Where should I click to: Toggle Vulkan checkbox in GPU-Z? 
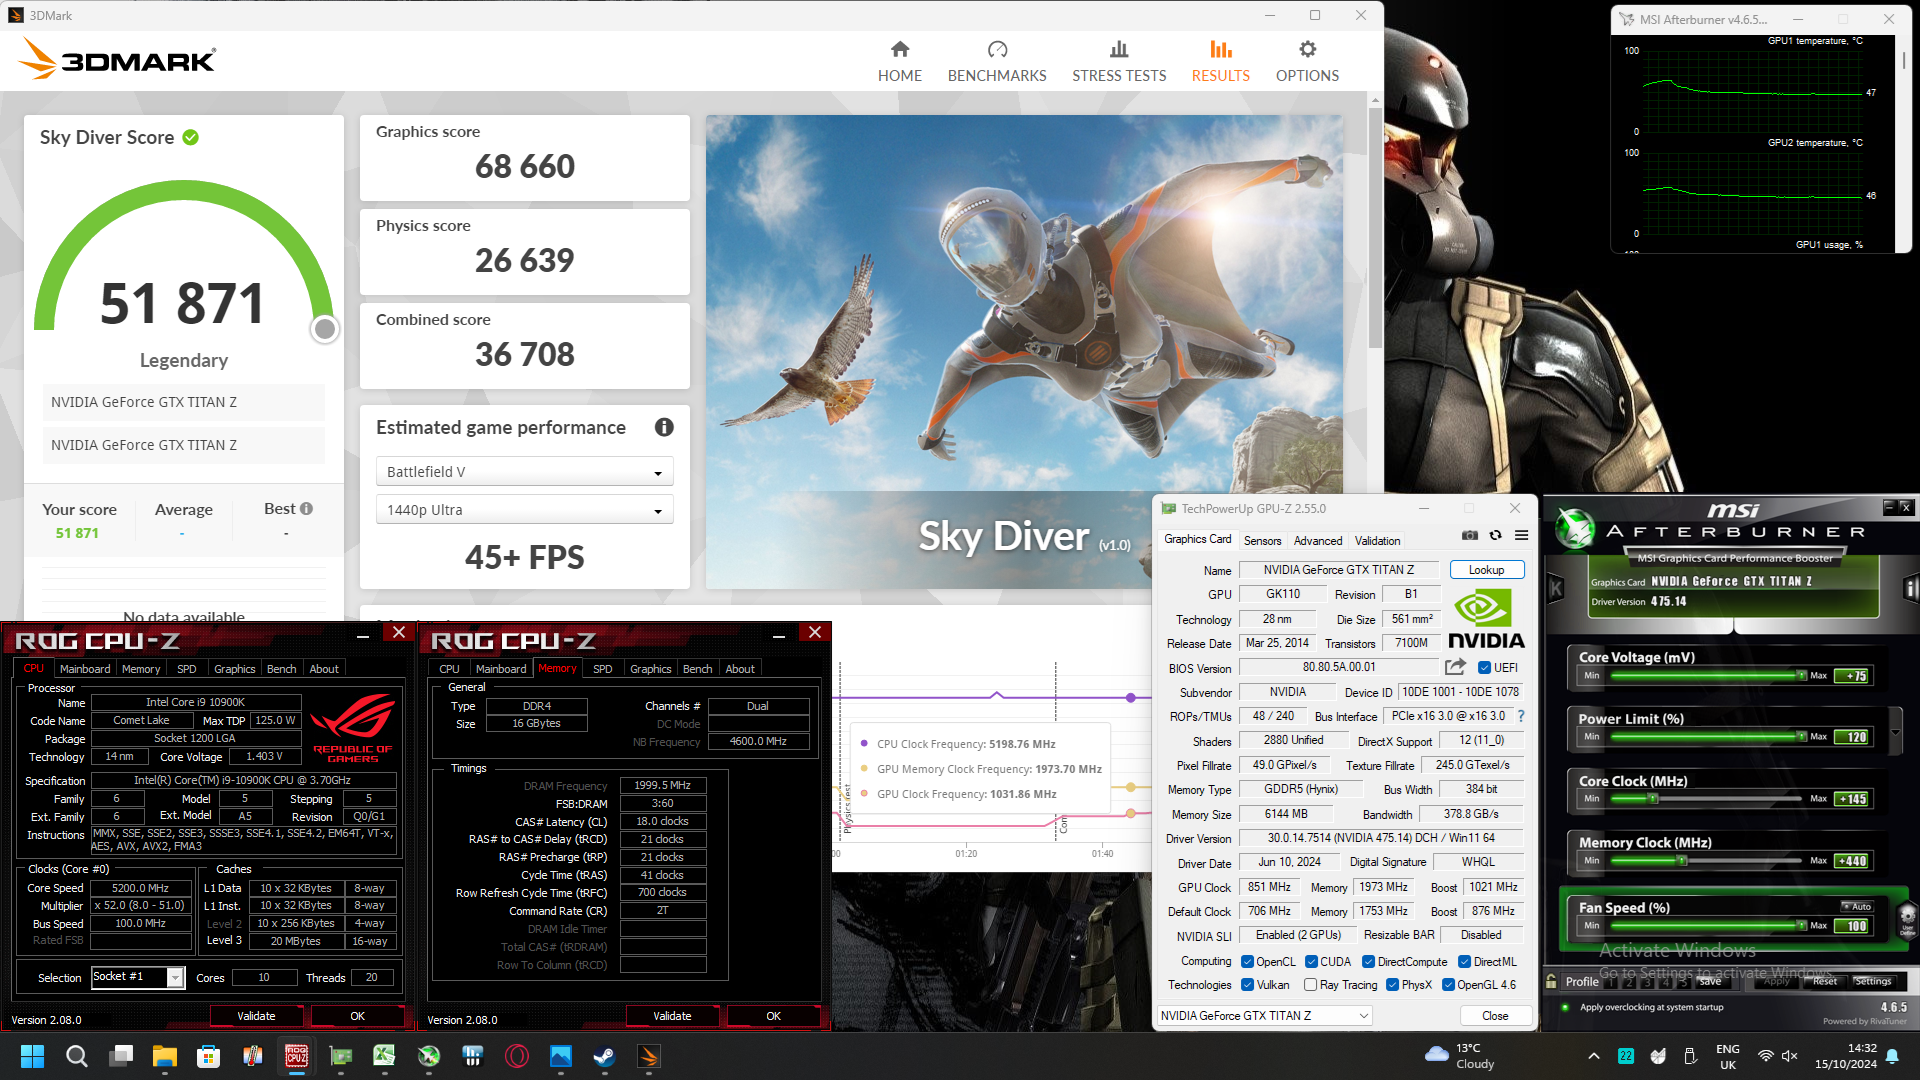(1247, 985)
